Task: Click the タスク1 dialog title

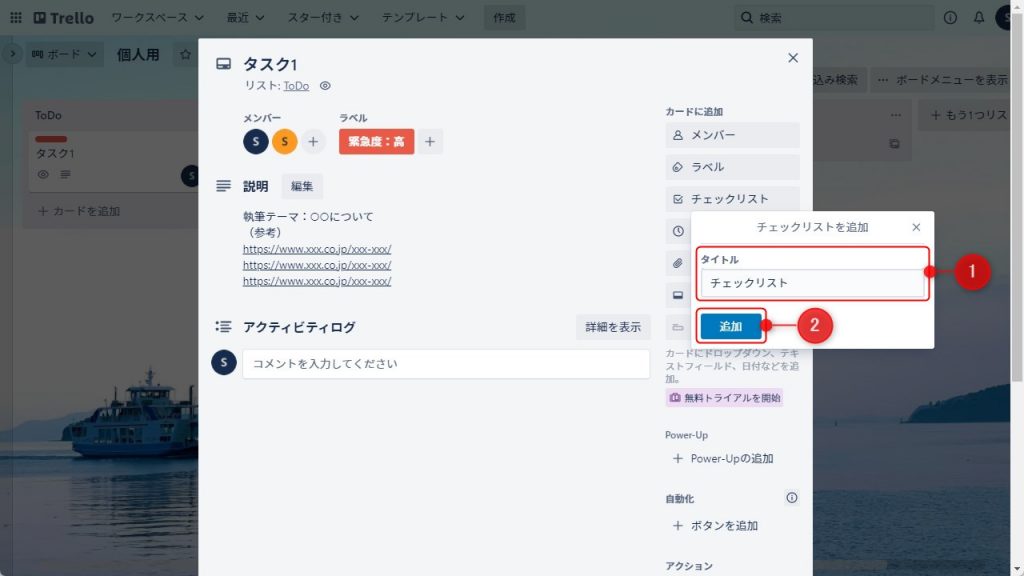Action: click(270, 64)
